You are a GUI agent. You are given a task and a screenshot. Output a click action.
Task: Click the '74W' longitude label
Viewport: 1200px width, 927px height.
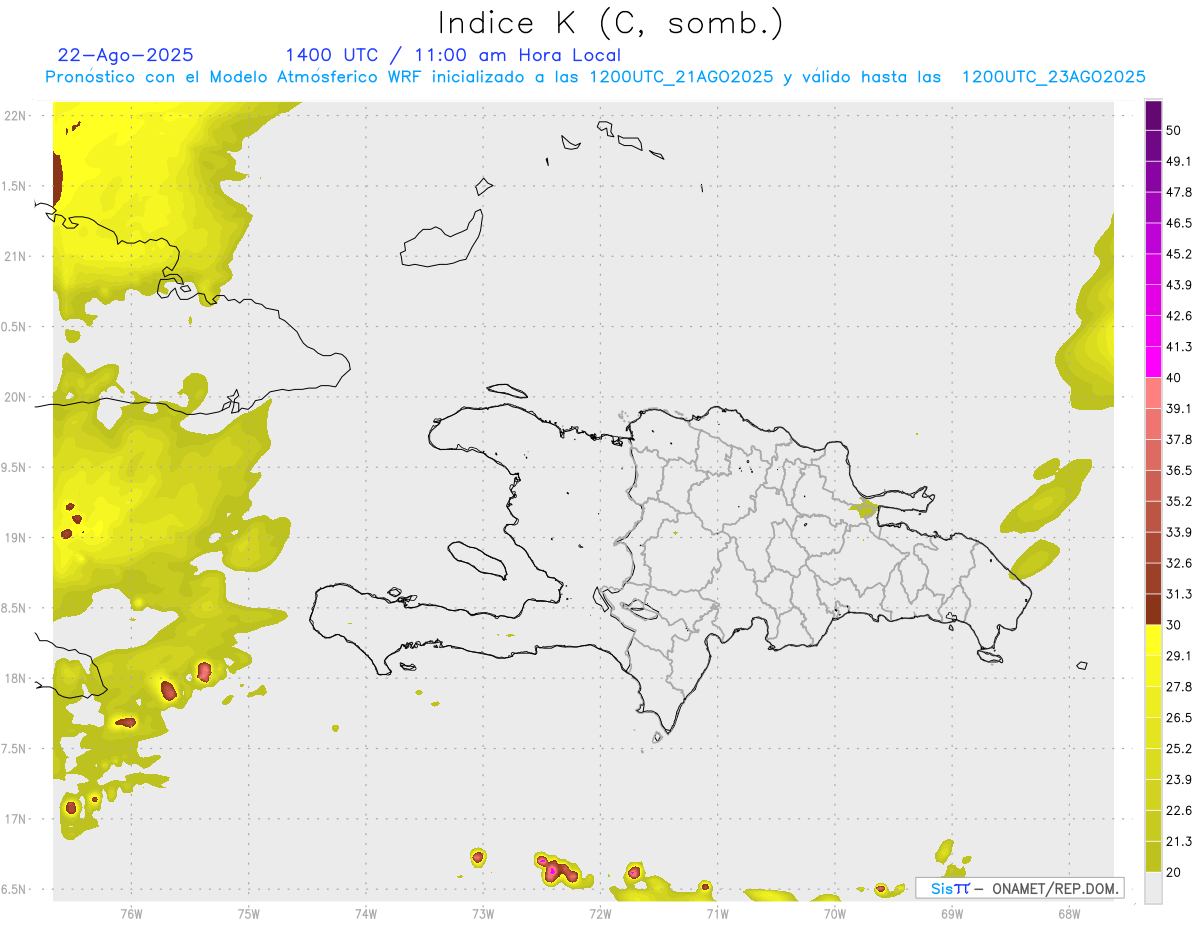click(366, 913)
